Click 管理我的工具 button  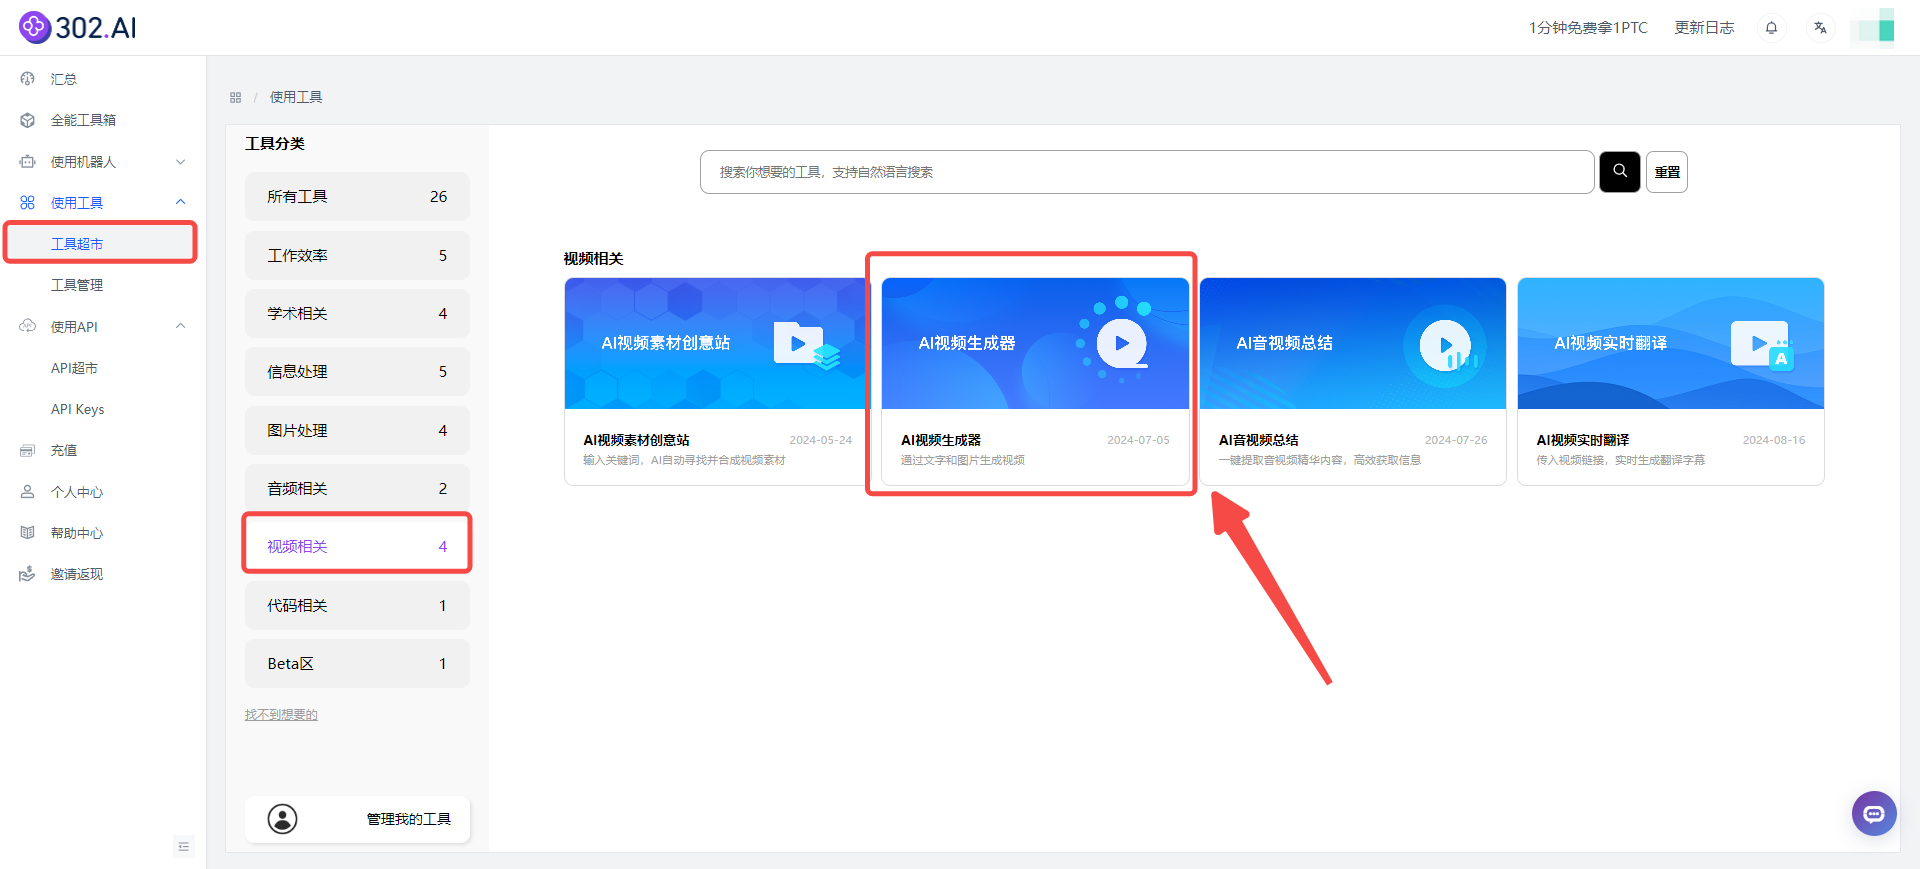pyautogui.click(x=357, y=819)
